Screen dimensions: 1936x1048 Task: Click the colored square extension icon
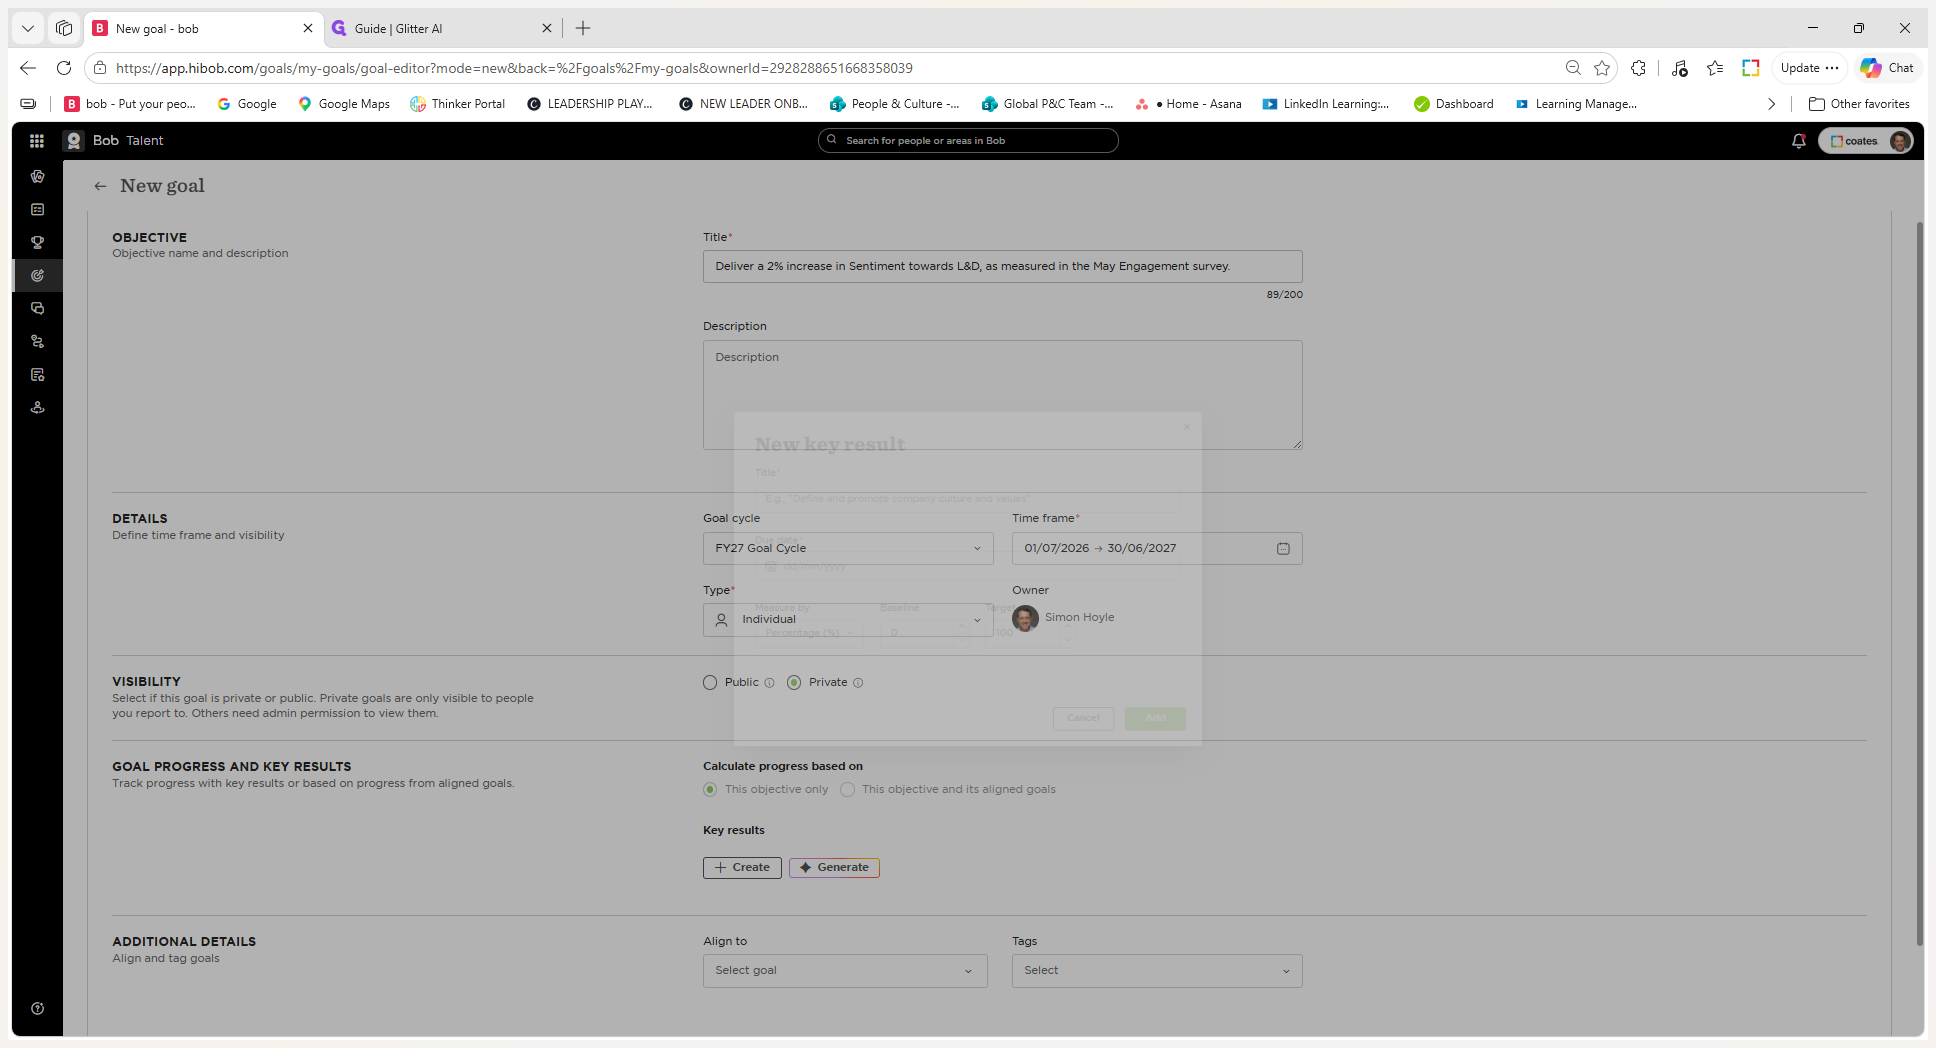(1750, 68)
